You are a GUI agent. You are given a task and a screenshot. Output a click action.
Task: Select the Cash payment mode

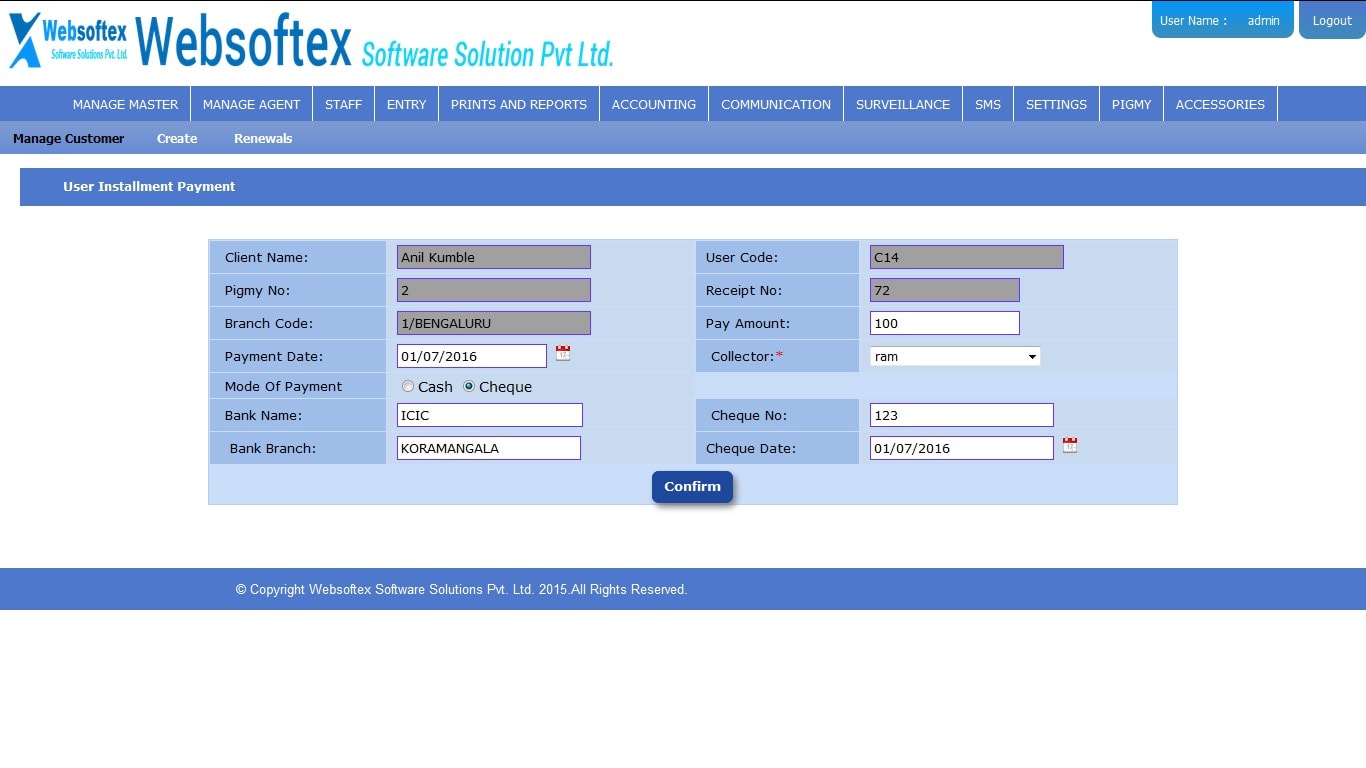click(408, 387)
